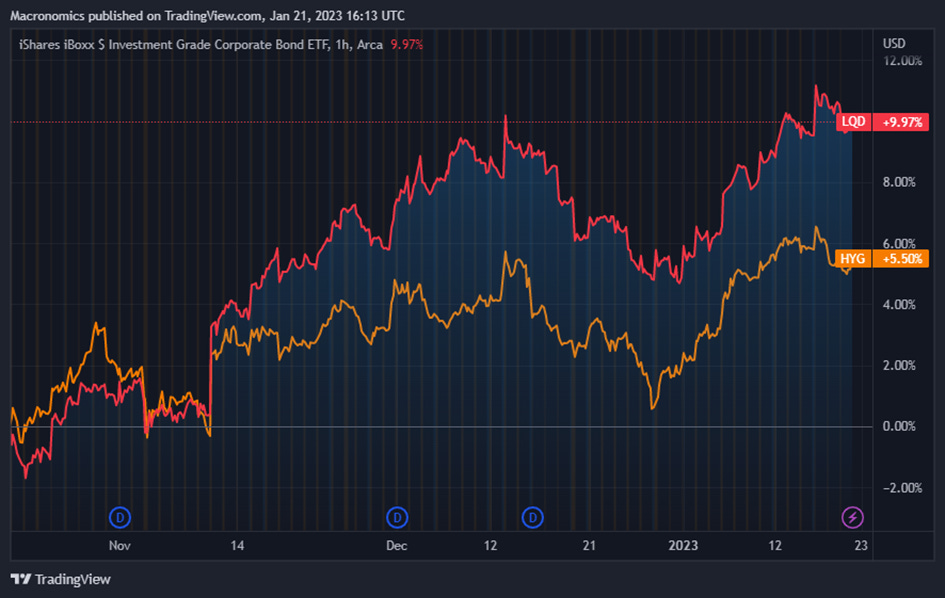The height and width of the screenshot is (598, 945).
Task: Click the 2.00% axis label
Action: click(x=899, y=365)
